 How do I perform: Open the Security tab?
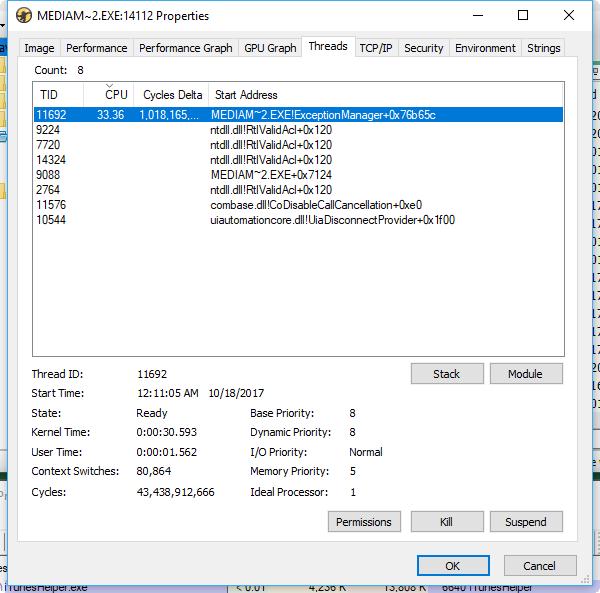(423, 48)
